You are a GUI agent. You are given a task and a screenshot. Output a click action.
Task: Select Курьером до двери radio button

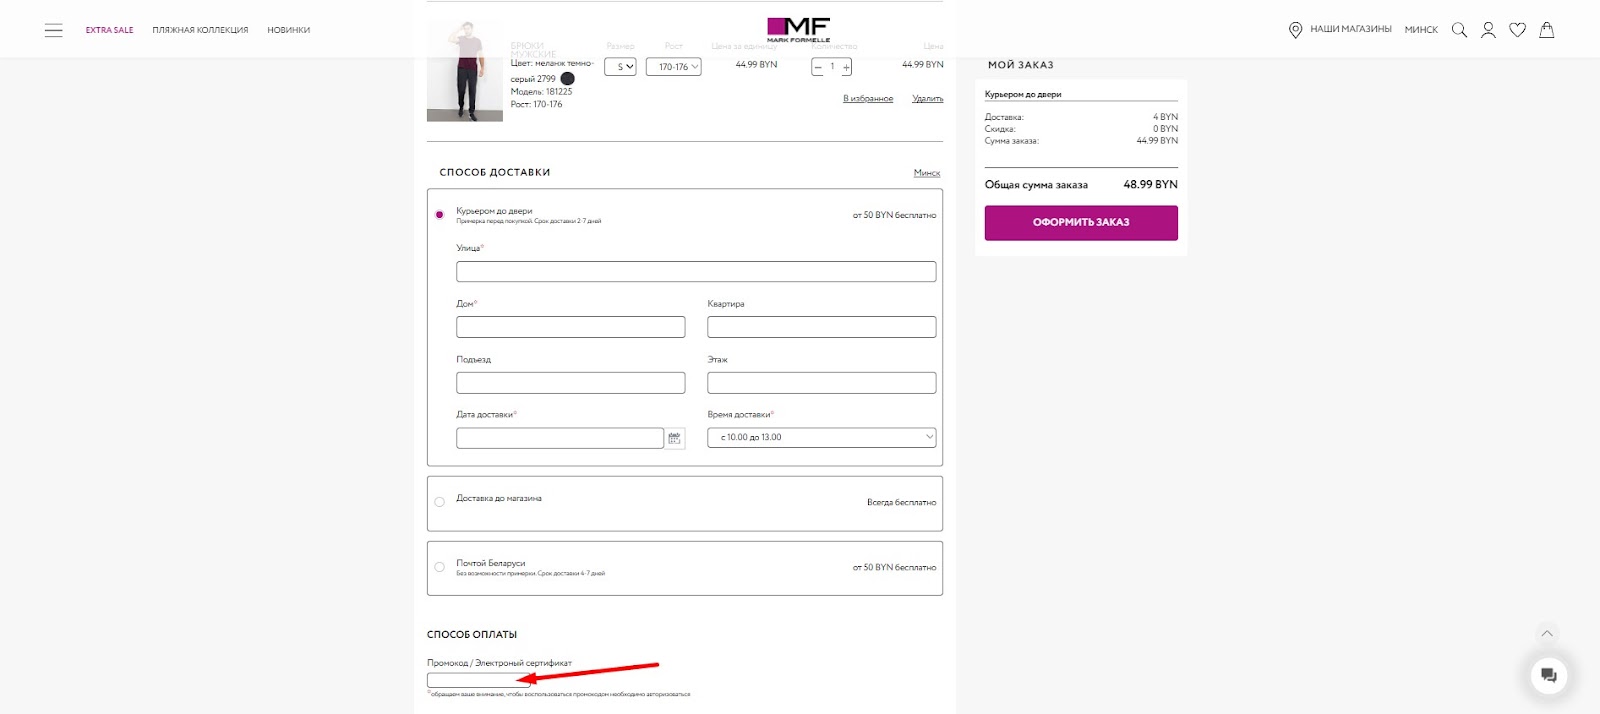click(x=439, y=214)
